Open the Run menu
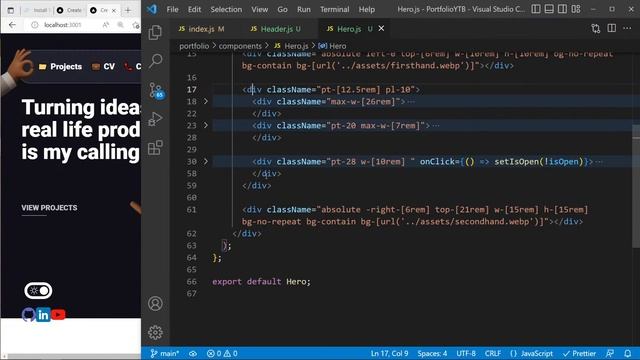This screenshot has width=640, height=360. 304,9
